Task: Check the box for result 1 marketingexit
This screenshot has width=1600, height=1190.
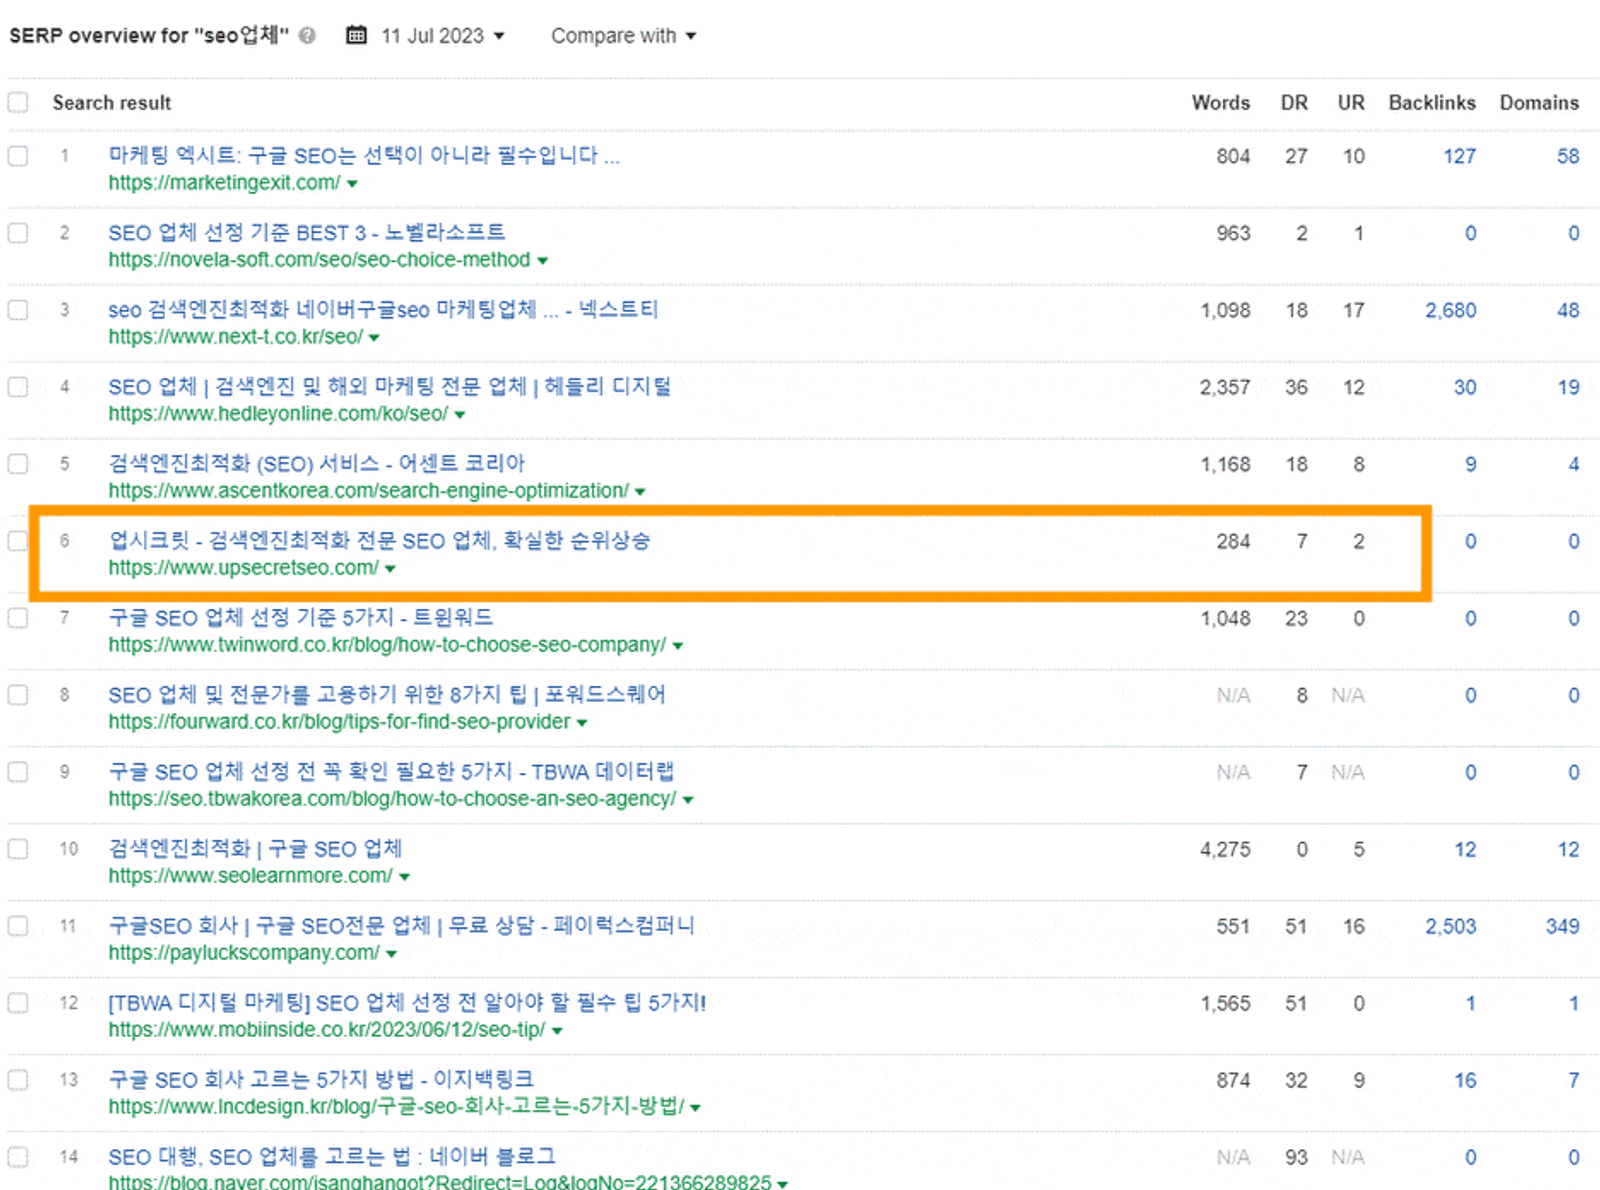Action: tap(18, 156)
